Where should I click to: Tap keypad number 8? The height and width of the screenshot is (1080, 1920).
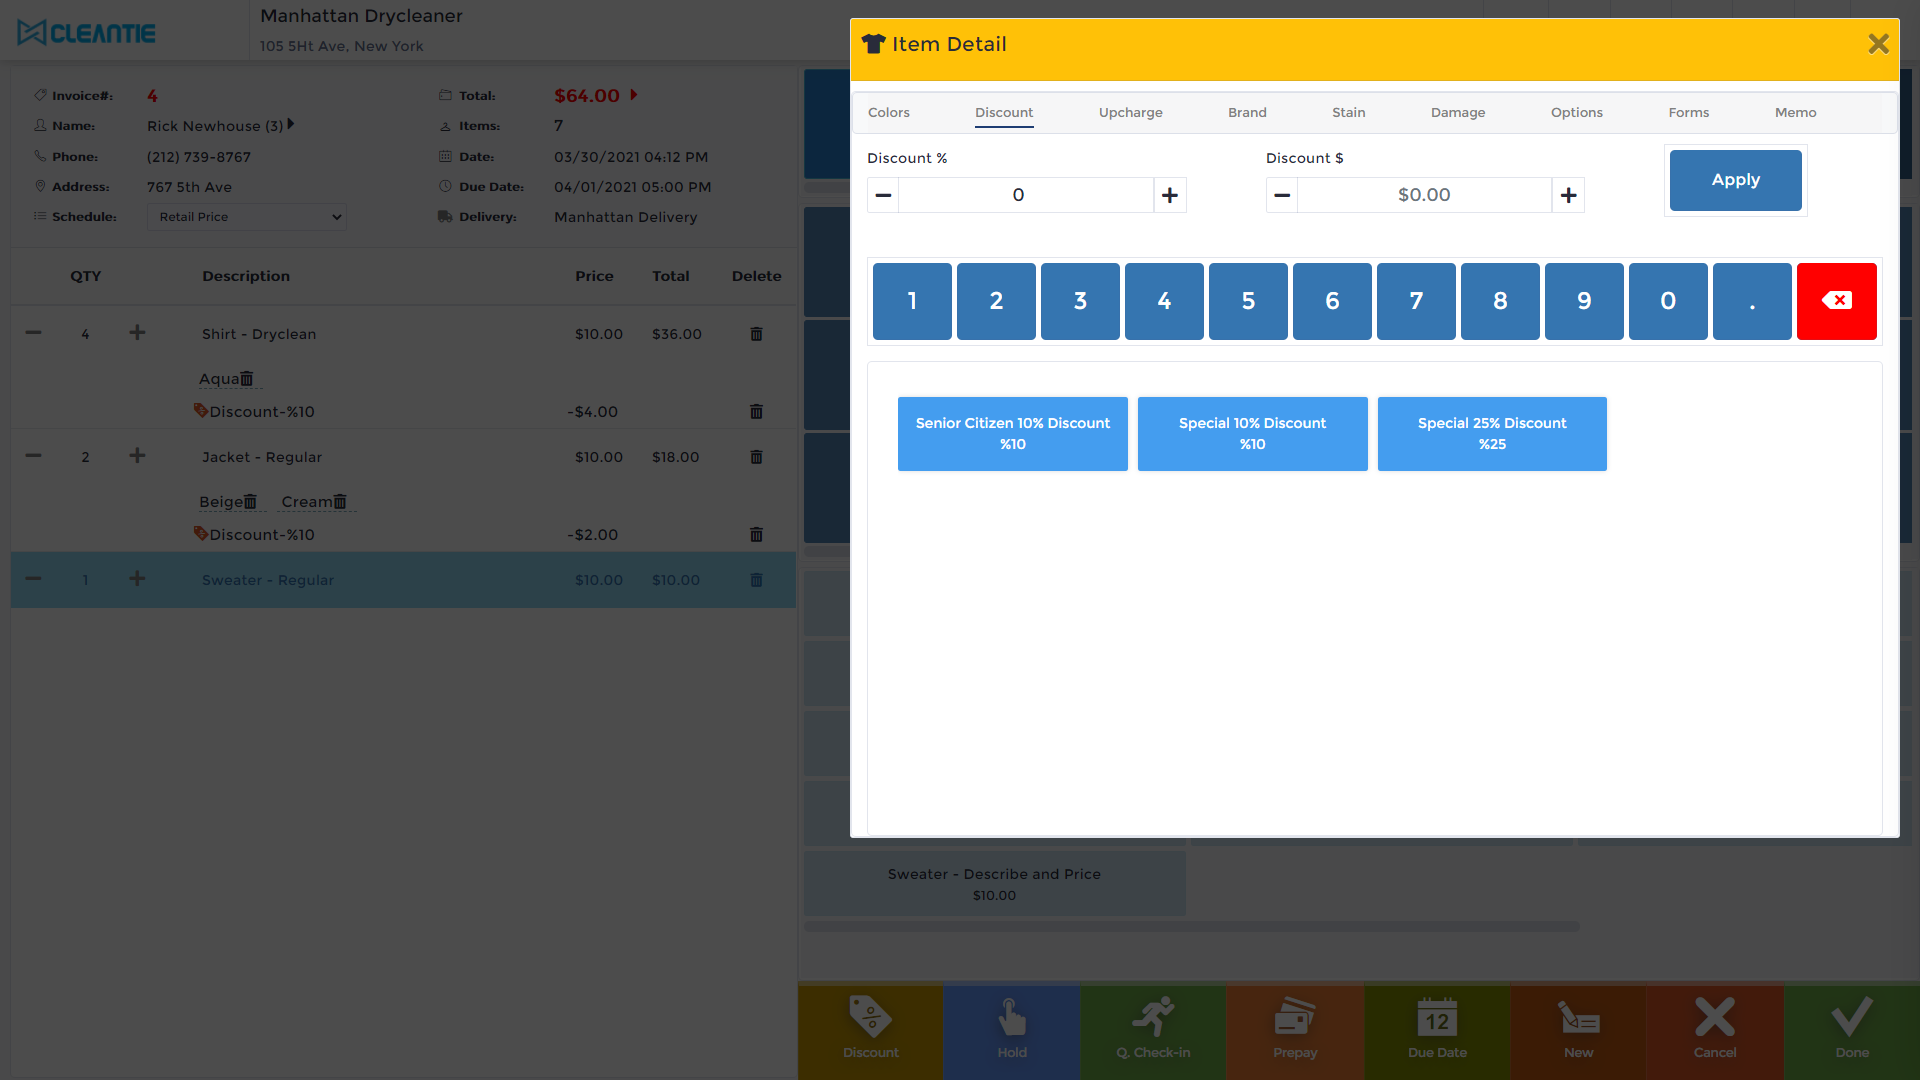coord(1500,301)
